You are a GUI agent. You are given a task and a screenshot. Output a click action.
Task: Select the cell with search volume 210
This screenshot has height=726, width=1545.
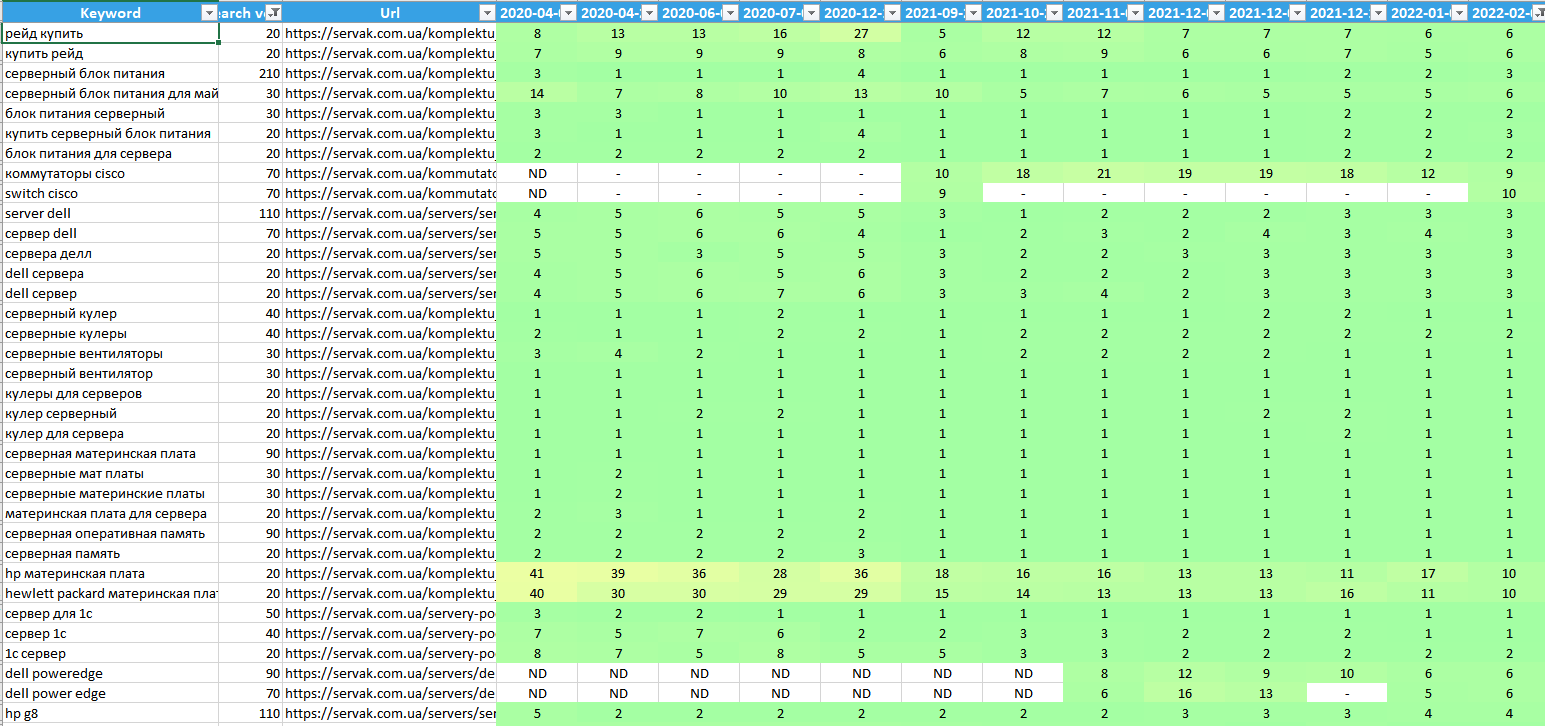click(x=251, y=74)
